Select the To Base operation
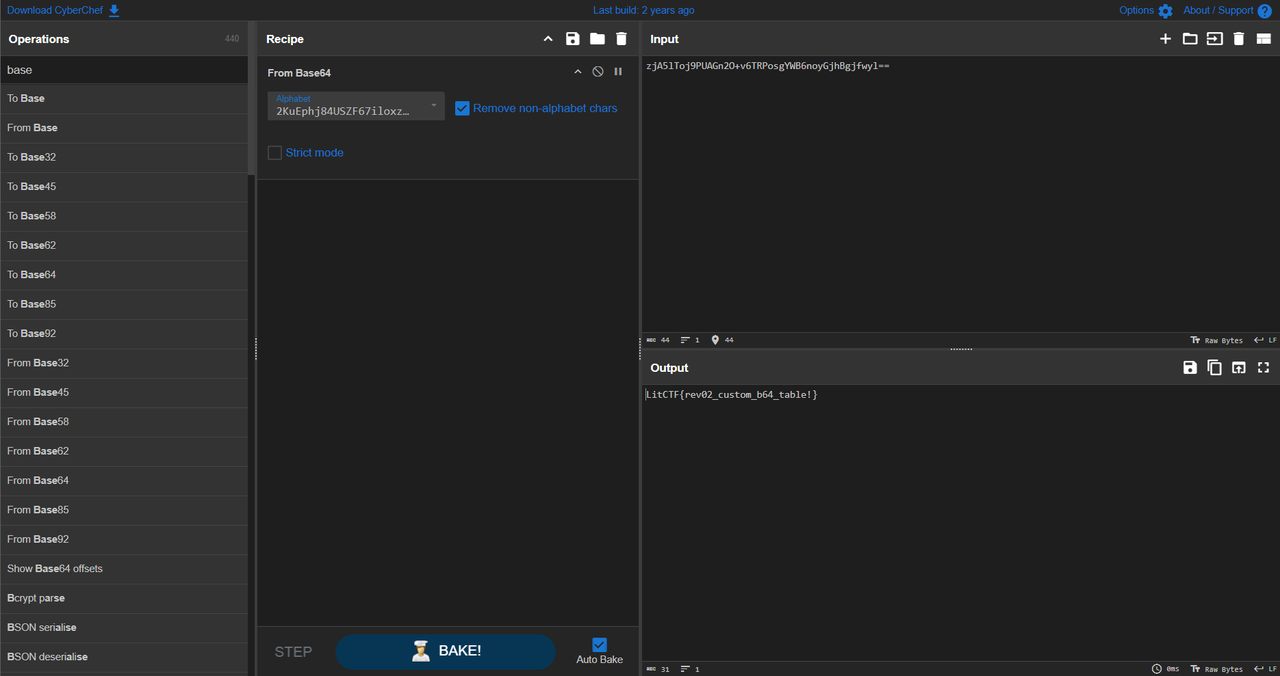Image resolution: width=1280 pixels, height=676 pixels. point(124,99)
